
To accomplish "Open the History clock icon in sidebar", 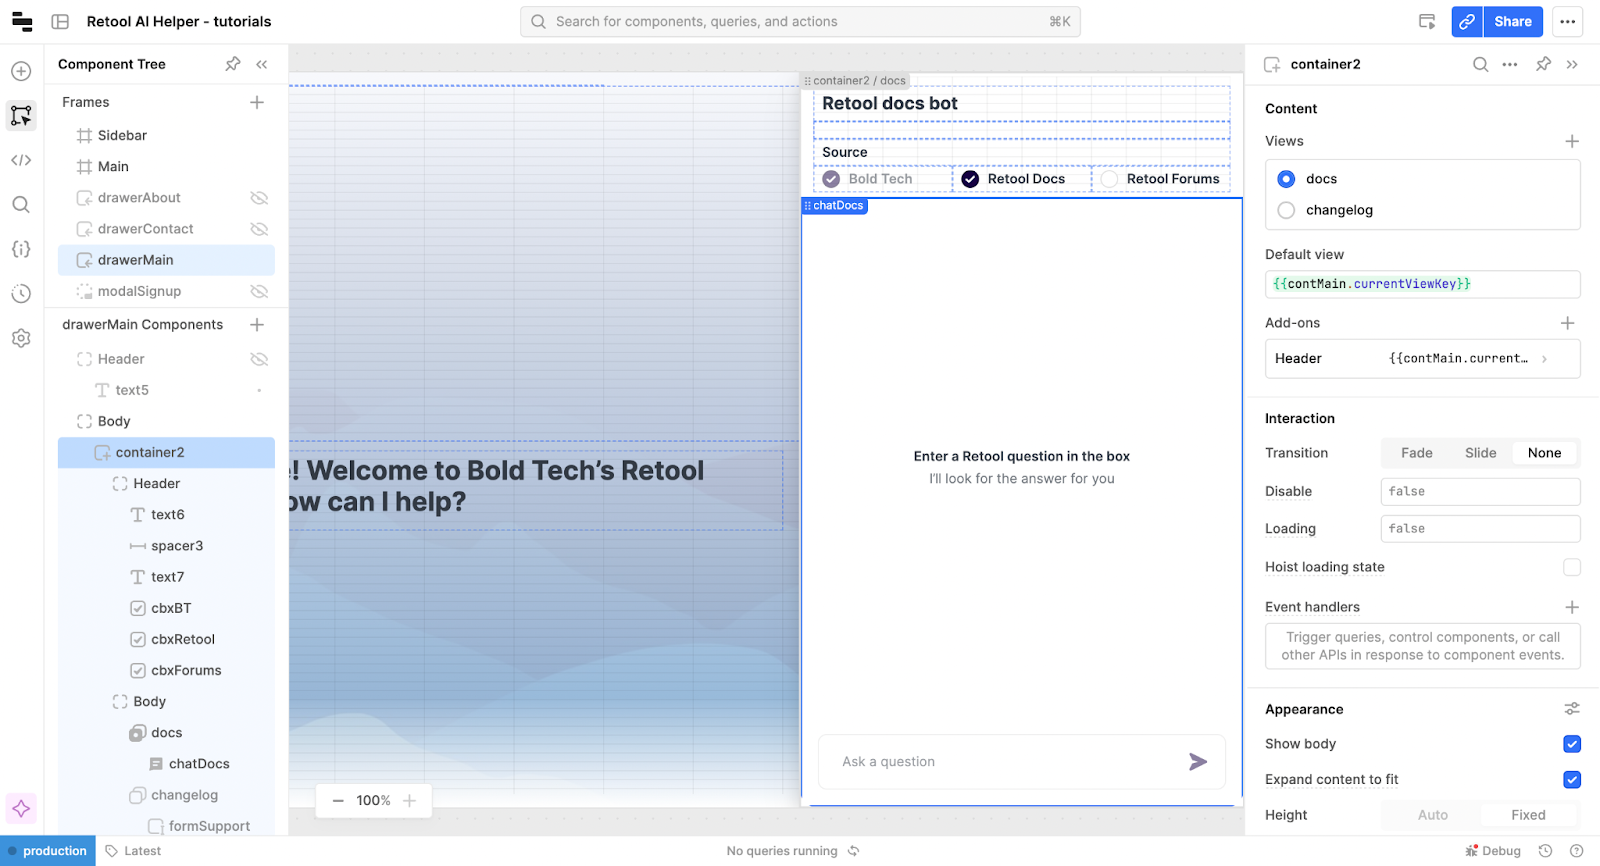I will point(21,293).
